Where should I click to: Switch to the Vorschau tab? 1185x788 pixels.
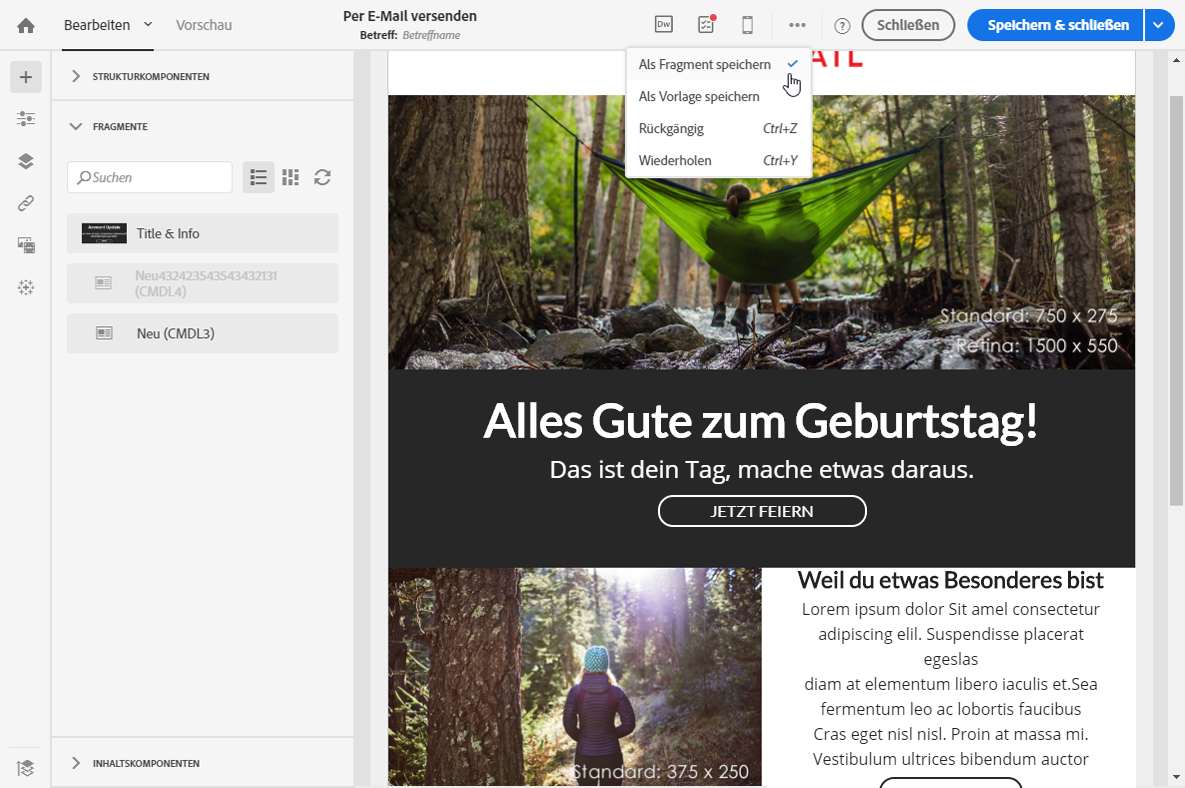(x=204, y=25)
